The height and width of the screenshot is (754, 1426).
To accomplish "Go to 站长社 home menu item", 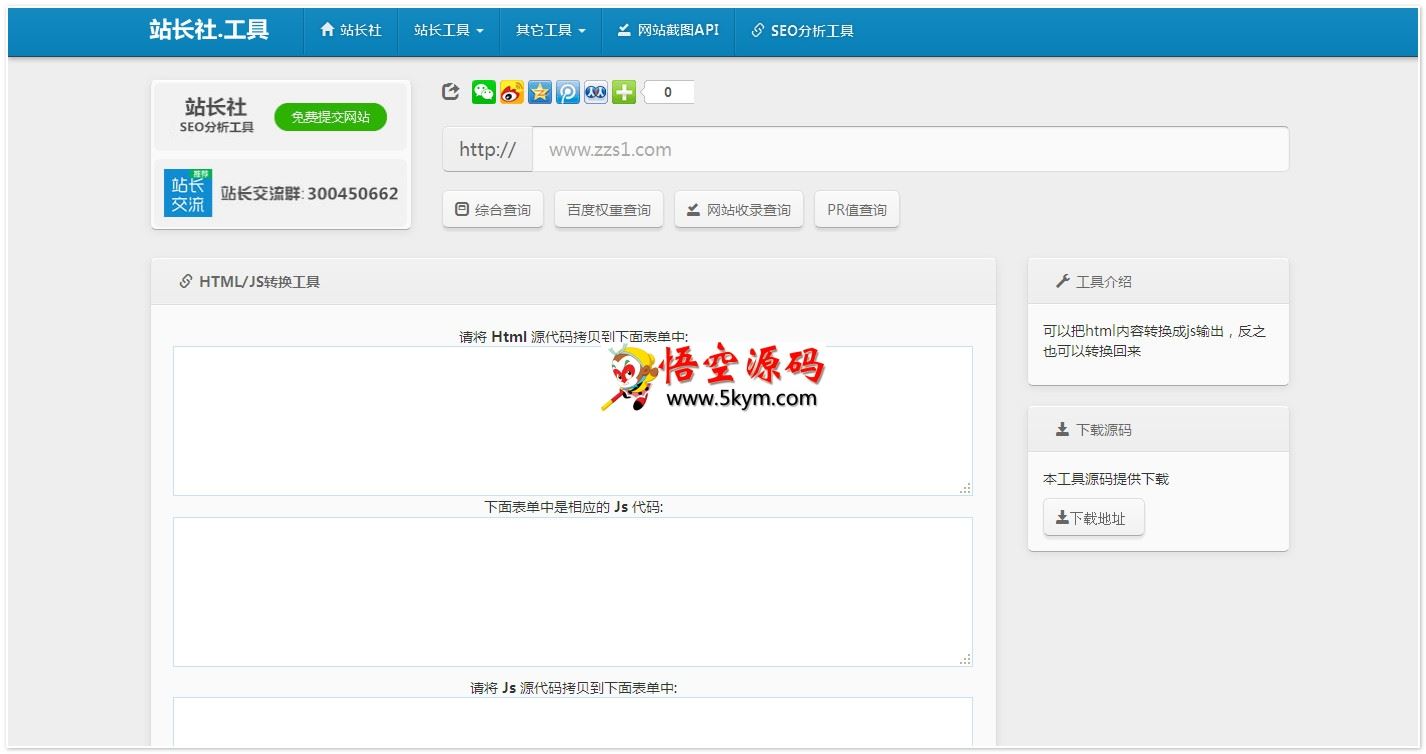I will pyautogui.click(x=351, y=31).
